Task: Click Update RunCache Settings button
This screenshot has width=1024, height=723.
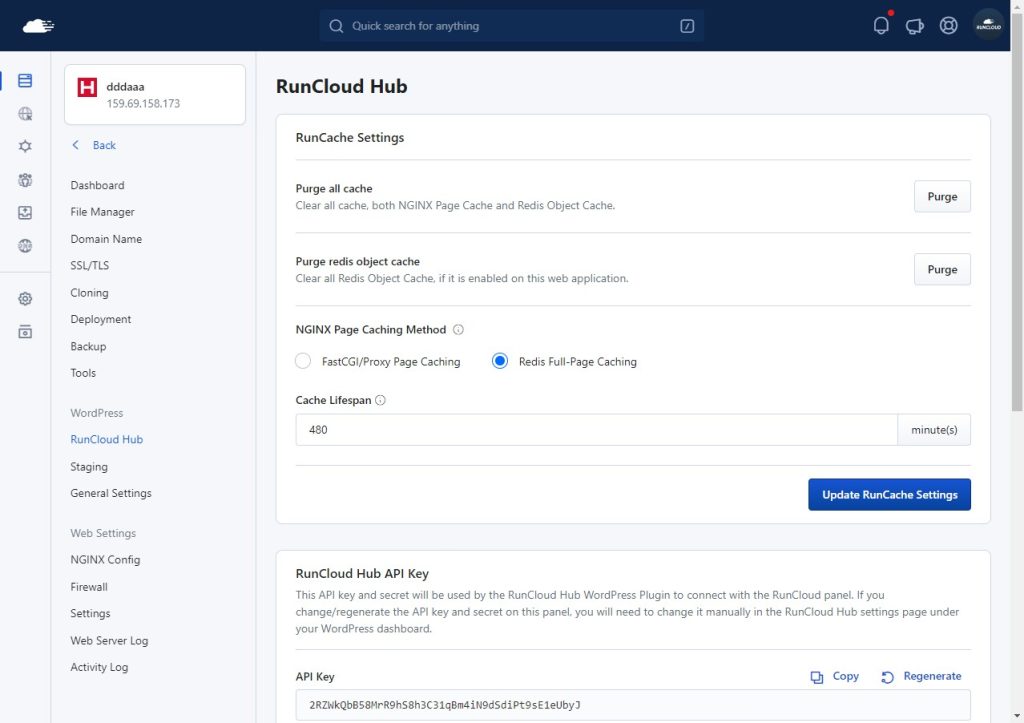Action: (x=889, y=494)
